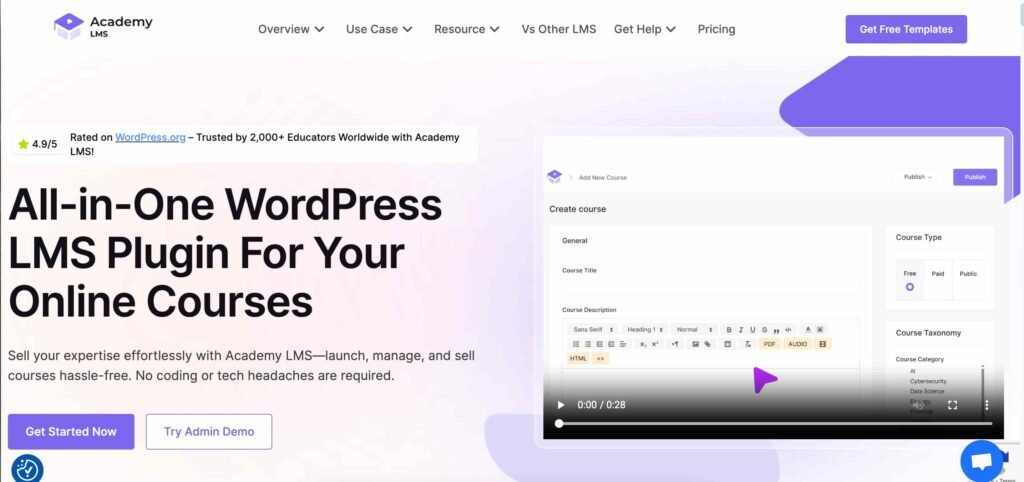1024x482 pixels.
Task: Click the Course Taxonomy heading
Action: tap(928, 333)
